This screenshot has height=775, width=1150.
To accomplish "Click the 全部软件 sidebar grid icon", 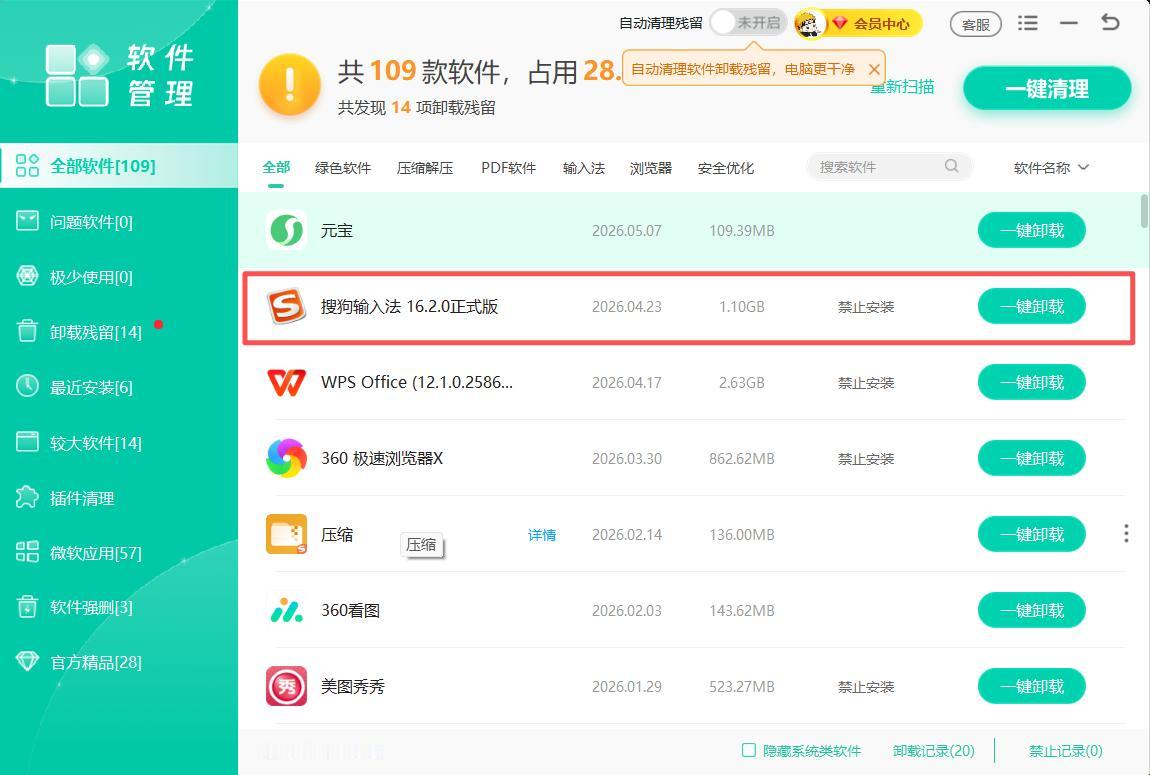I will pos(27,166).
